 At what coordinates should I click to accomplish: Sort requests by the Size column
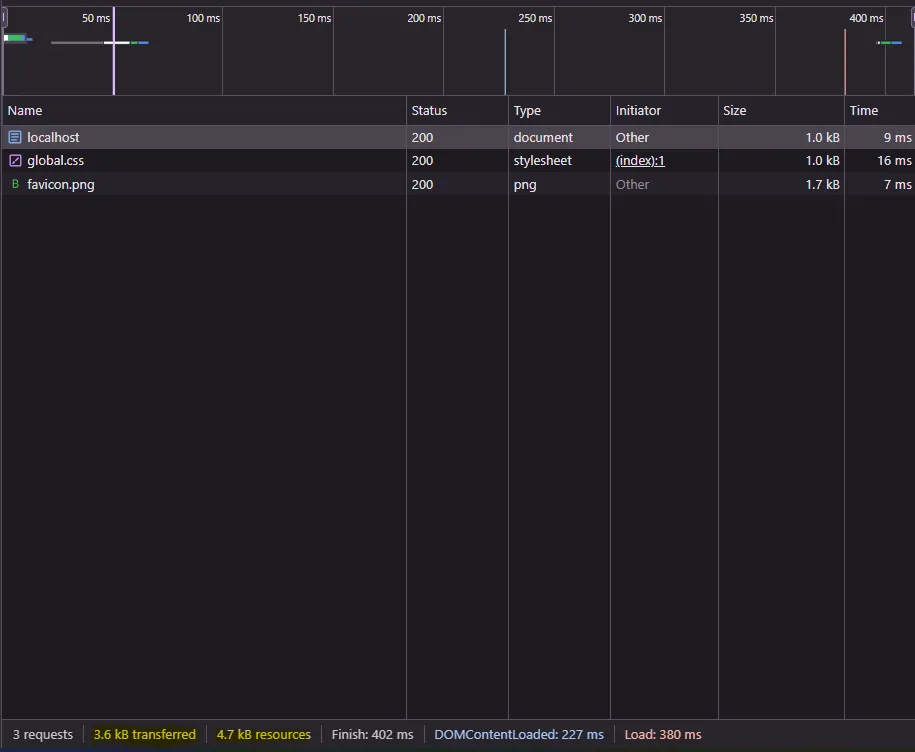pyautogui.click(x=734, y=110)
